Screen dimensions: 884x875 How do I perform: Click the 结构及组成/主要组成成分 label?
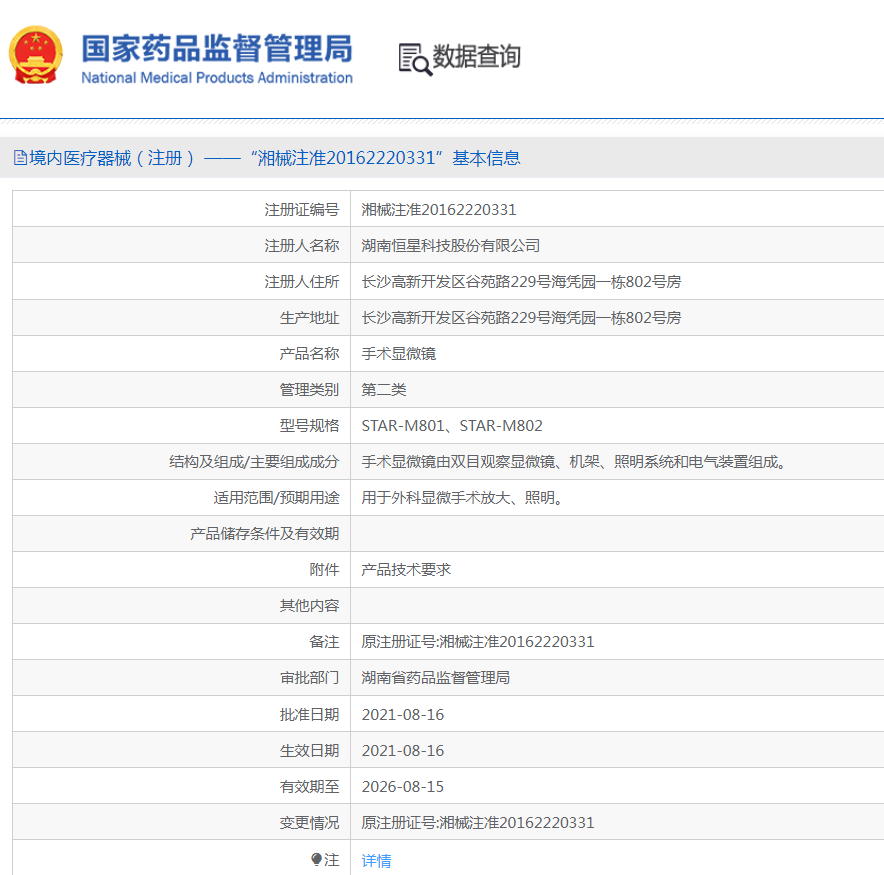[x=254, y=462]
